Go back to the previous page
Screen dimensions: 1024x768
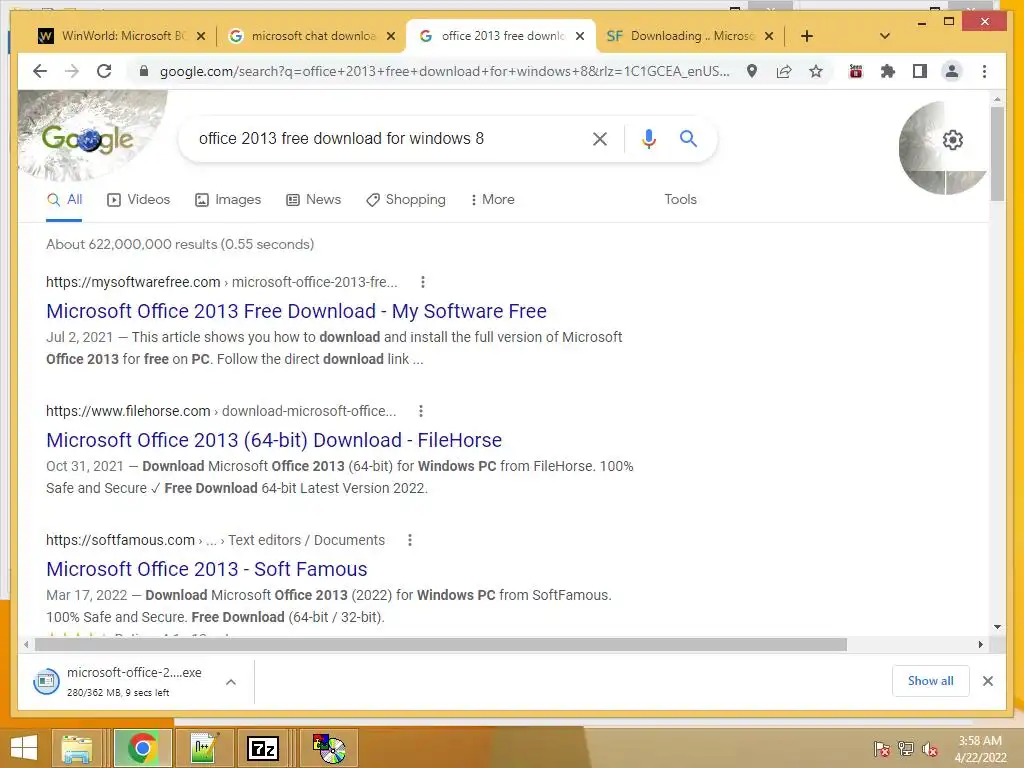click(40, 71)
